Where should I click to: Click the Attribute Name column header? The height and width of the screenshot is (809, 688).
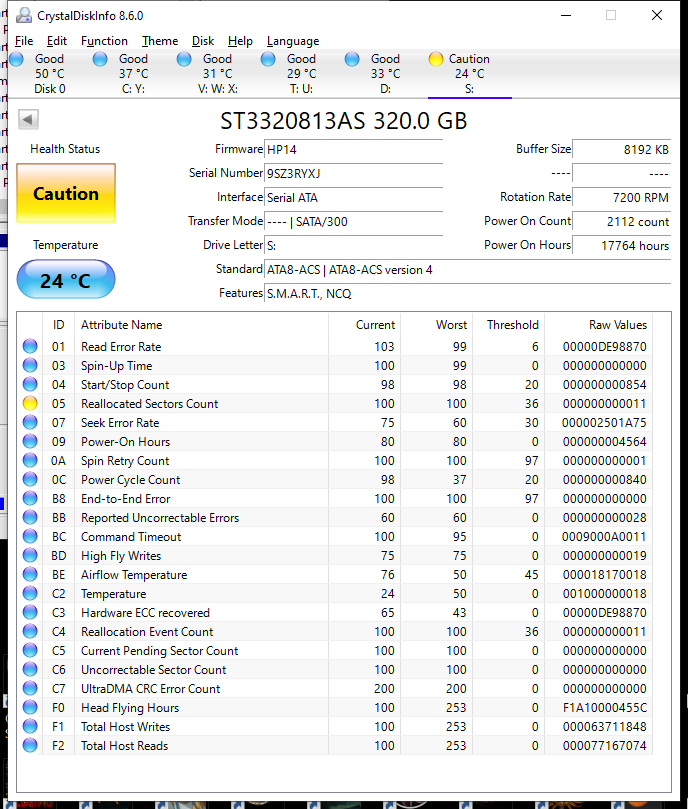pyautogui.click(x=201, y=325)
